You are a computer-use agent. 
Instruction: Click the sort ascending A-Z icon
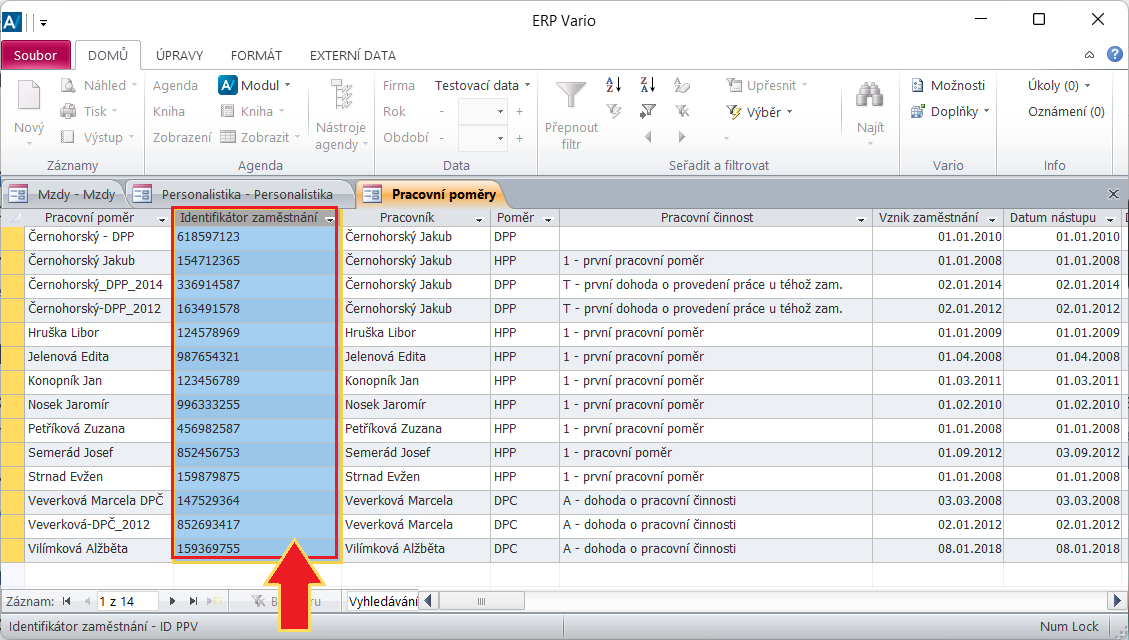click(x=614, y=85)
